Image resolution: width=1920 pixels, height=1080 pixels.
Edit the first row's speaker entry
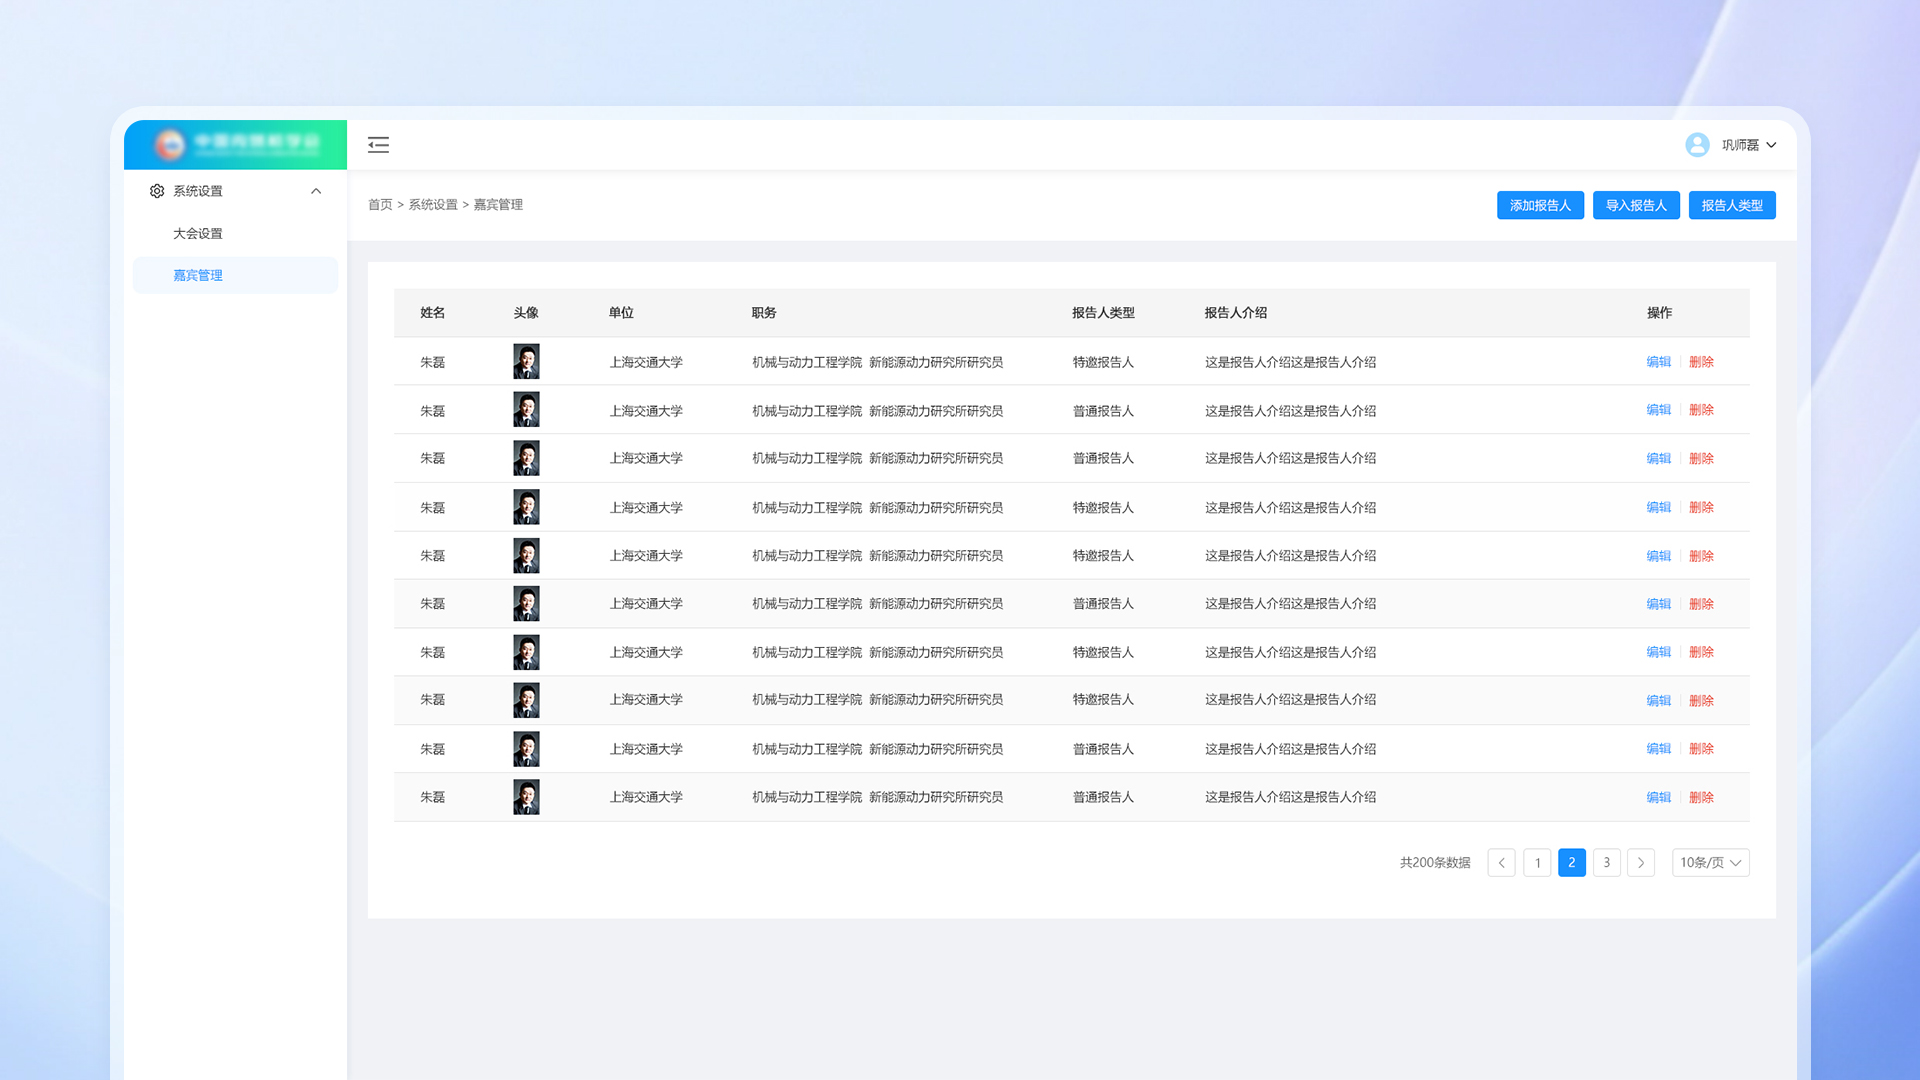click(1659, 362)
